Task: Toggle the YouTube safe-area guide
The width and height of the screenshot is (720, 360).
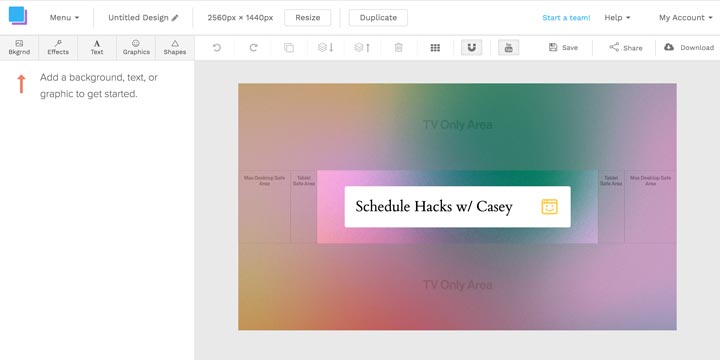Action: [x=508, y=47]
